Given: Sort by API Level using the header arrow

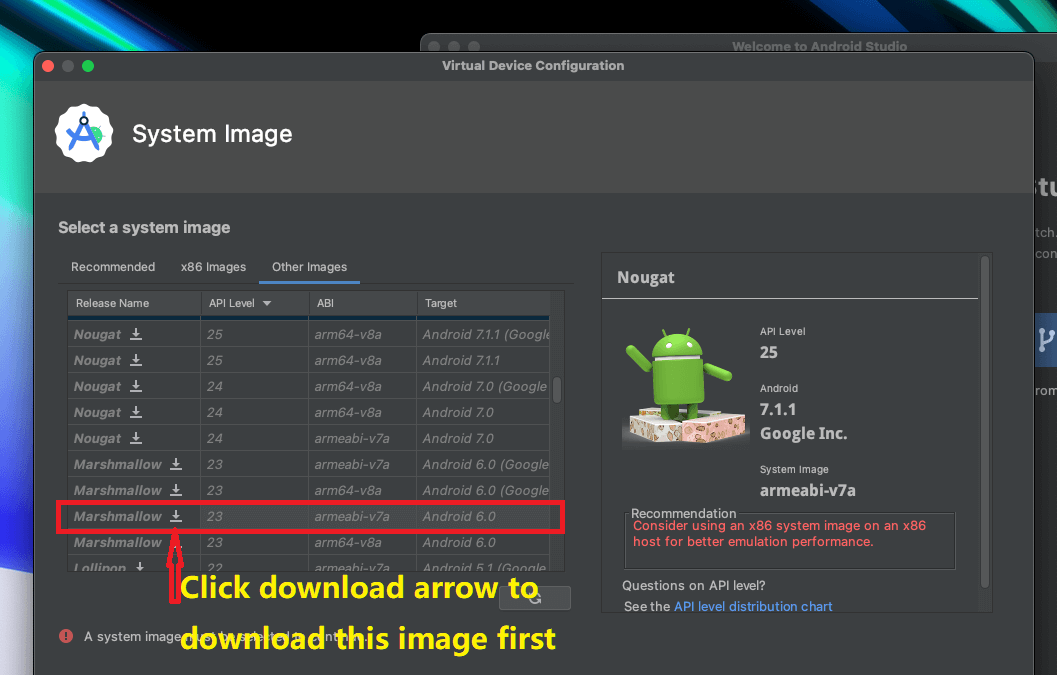Looking at the screenshot, I should [x=267, y=303].
